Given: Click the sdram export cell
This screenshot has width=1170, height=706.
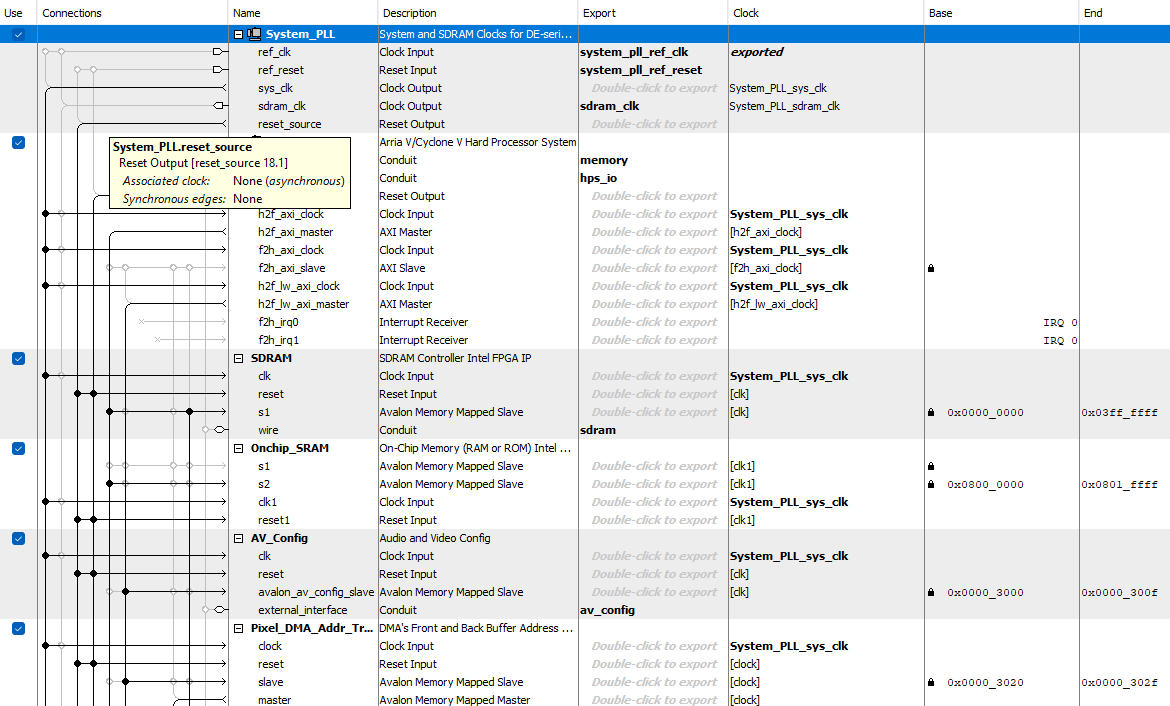Looking at the screenshot, I should pos(598,430).
